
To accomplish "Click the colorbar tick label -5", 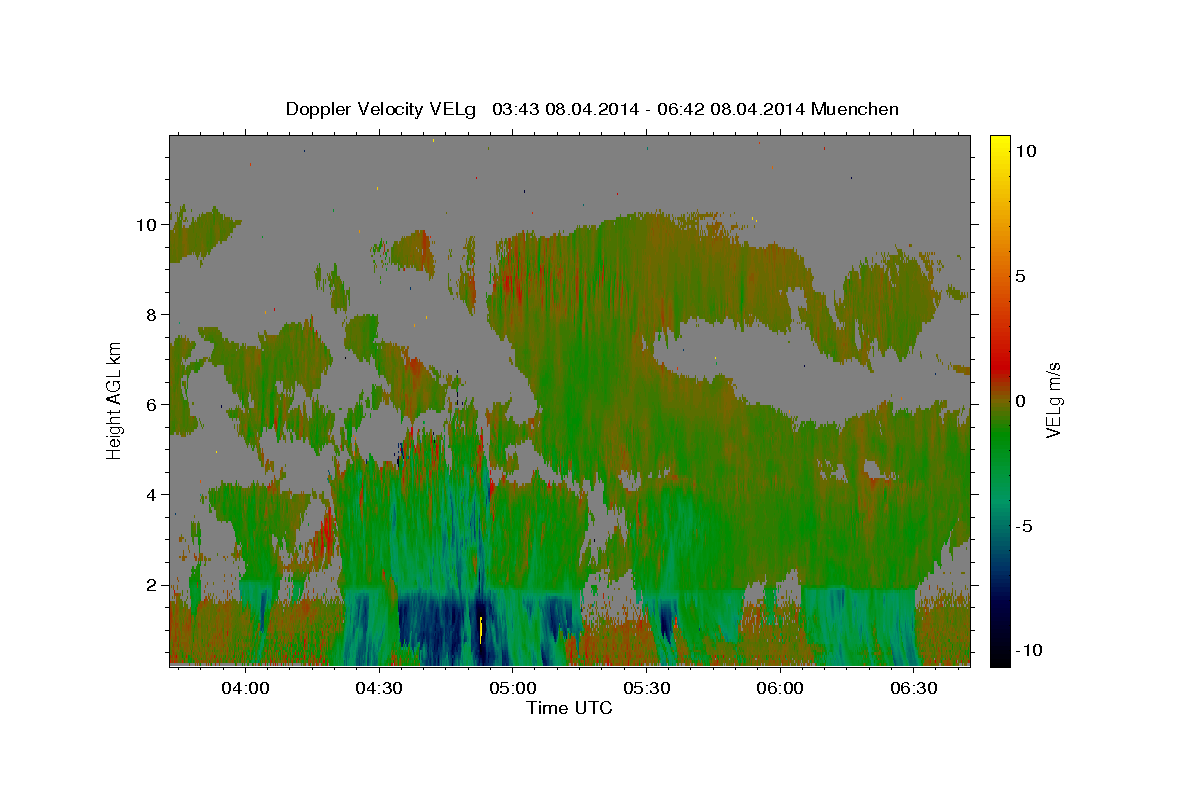I will tap(1023, 526).
